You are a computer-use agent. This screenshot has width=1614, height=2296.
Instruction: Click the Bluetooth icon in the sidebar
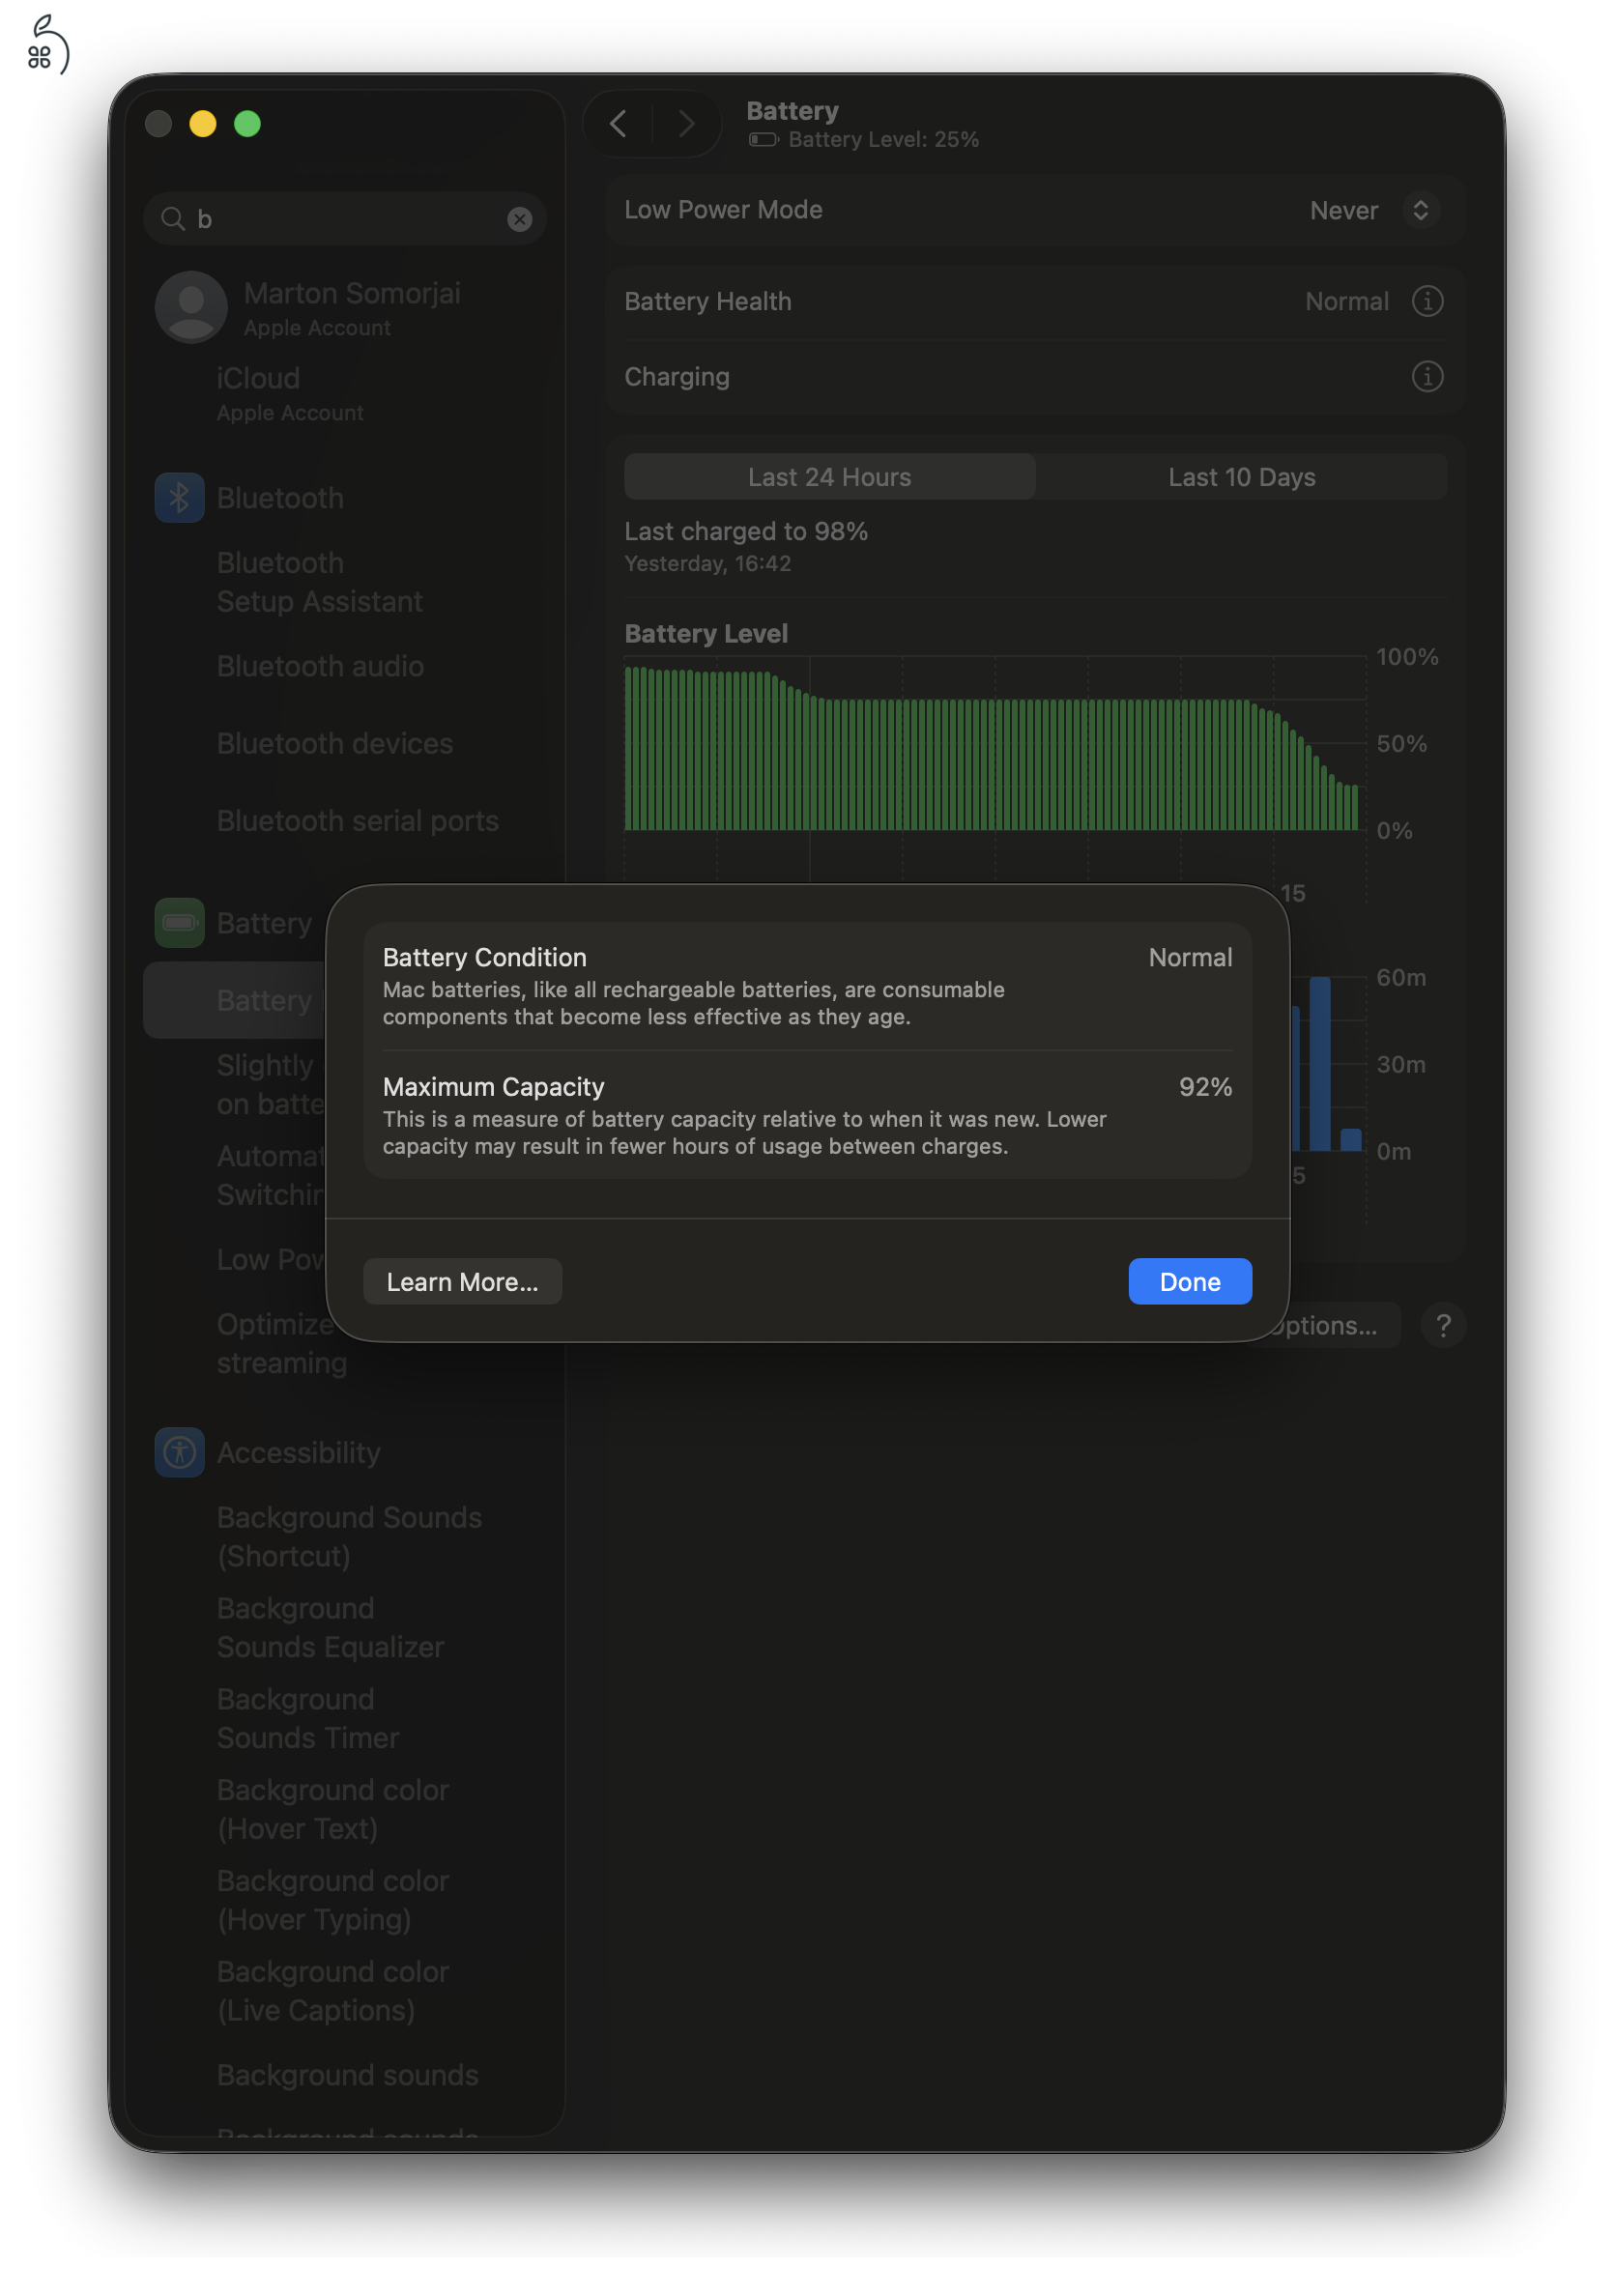(179, 497)
